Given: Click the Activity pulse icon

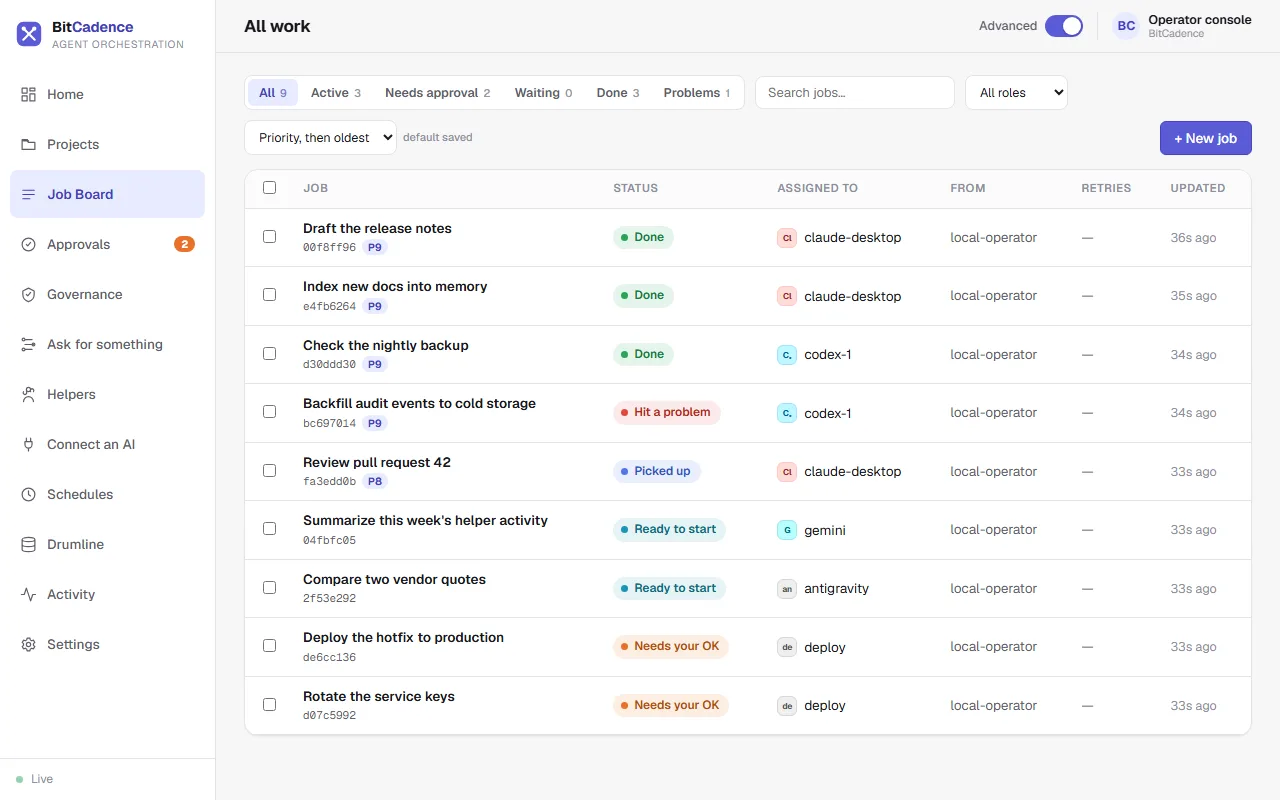Looking at the screenshot, I should [28, 594].
